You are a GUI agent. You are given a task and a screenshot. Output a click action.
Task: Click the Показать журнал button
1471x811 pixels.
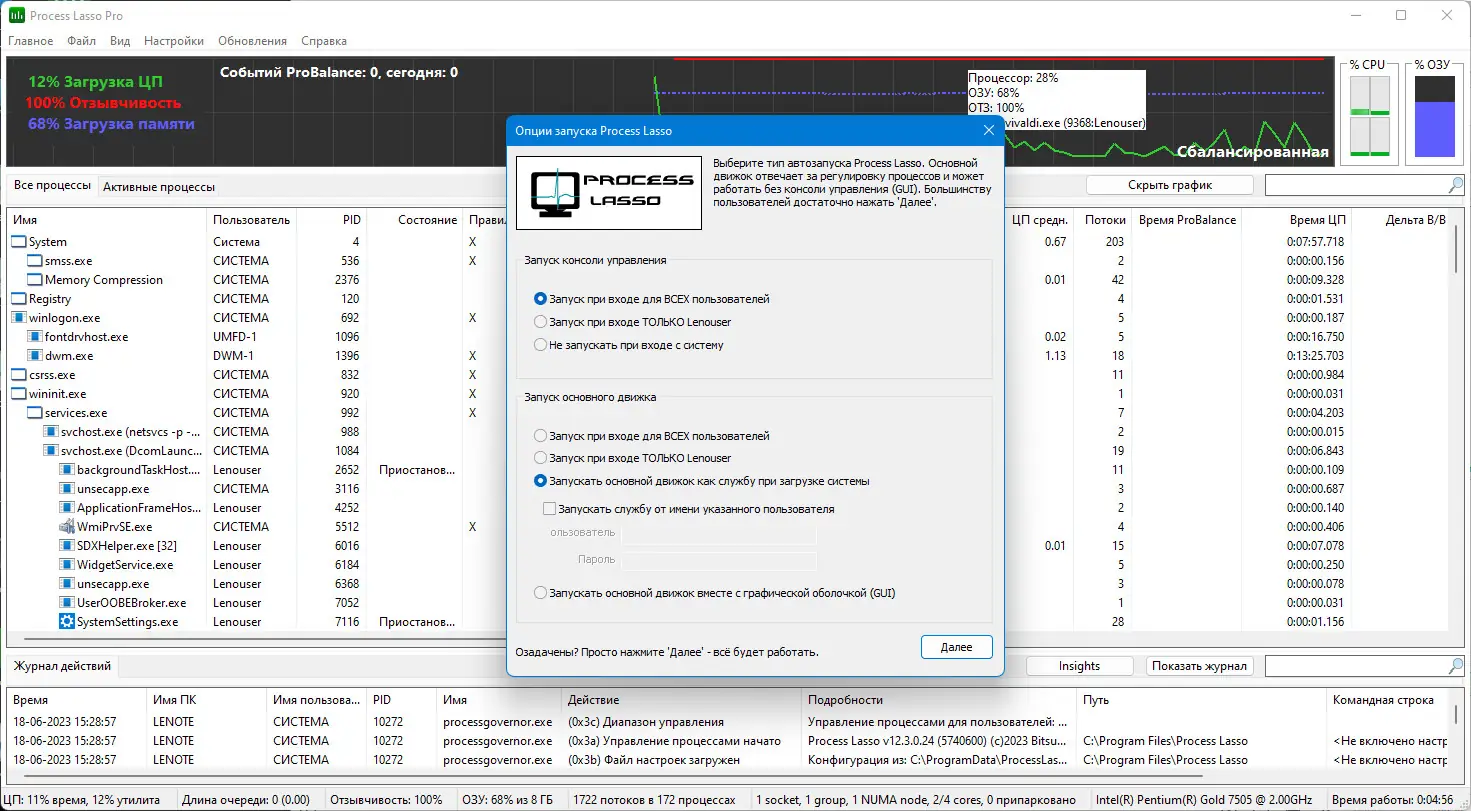click(1199, 666)
